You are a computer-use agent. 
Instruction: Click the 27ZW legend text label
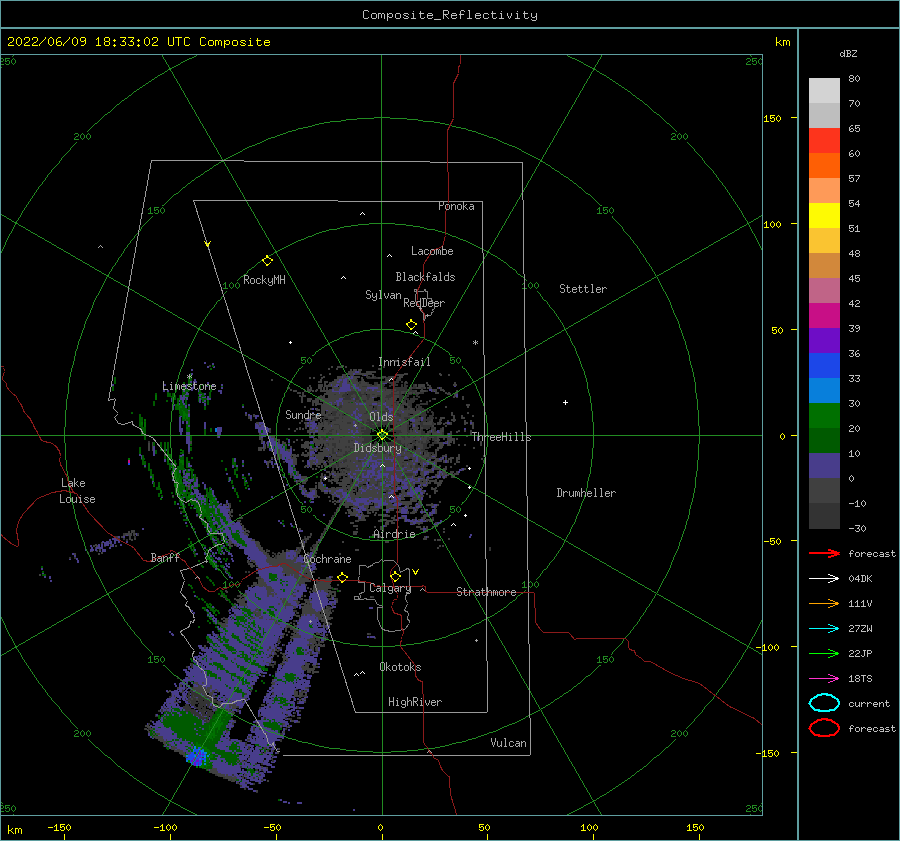click(860, 629)
